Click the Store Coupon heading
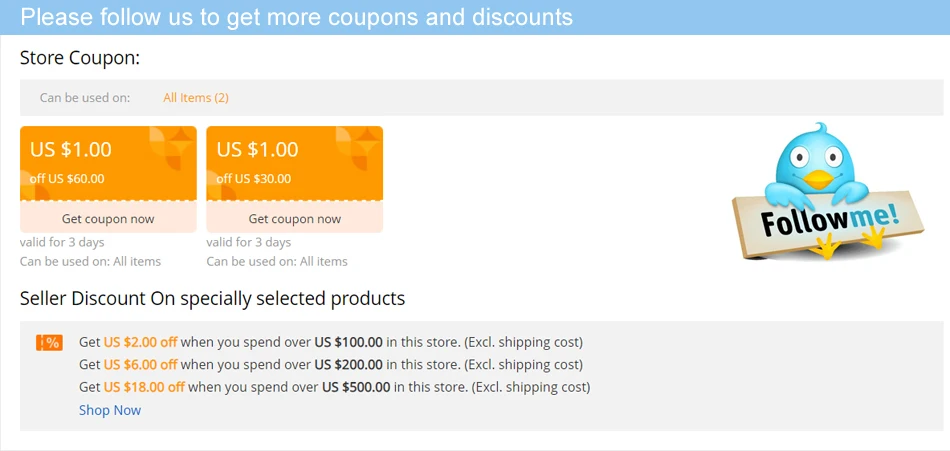 pos(80,58)
